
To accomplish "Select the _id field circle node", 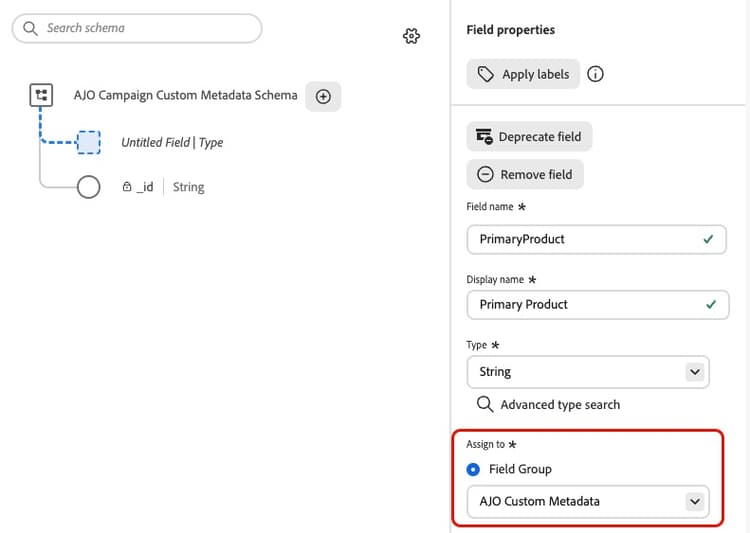I will (x=88, y=187).
